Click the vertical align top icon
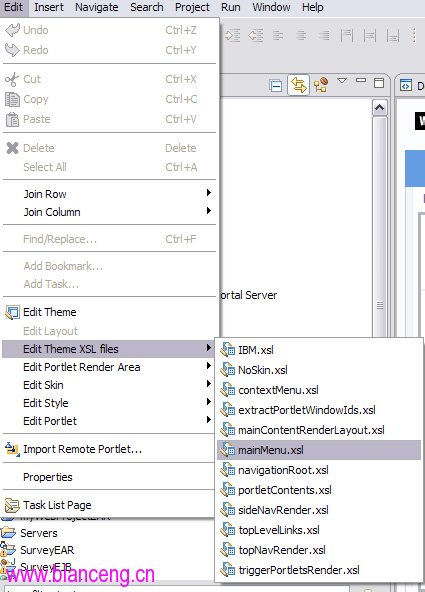 (x=346, y=36)
